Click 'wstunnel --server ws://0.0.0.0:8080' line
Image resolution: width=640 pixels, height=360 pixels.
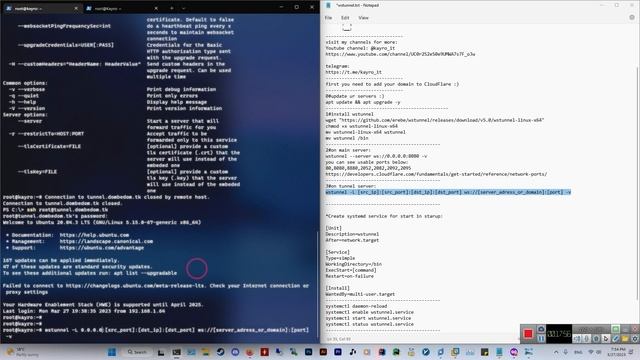tap(376, 156)
